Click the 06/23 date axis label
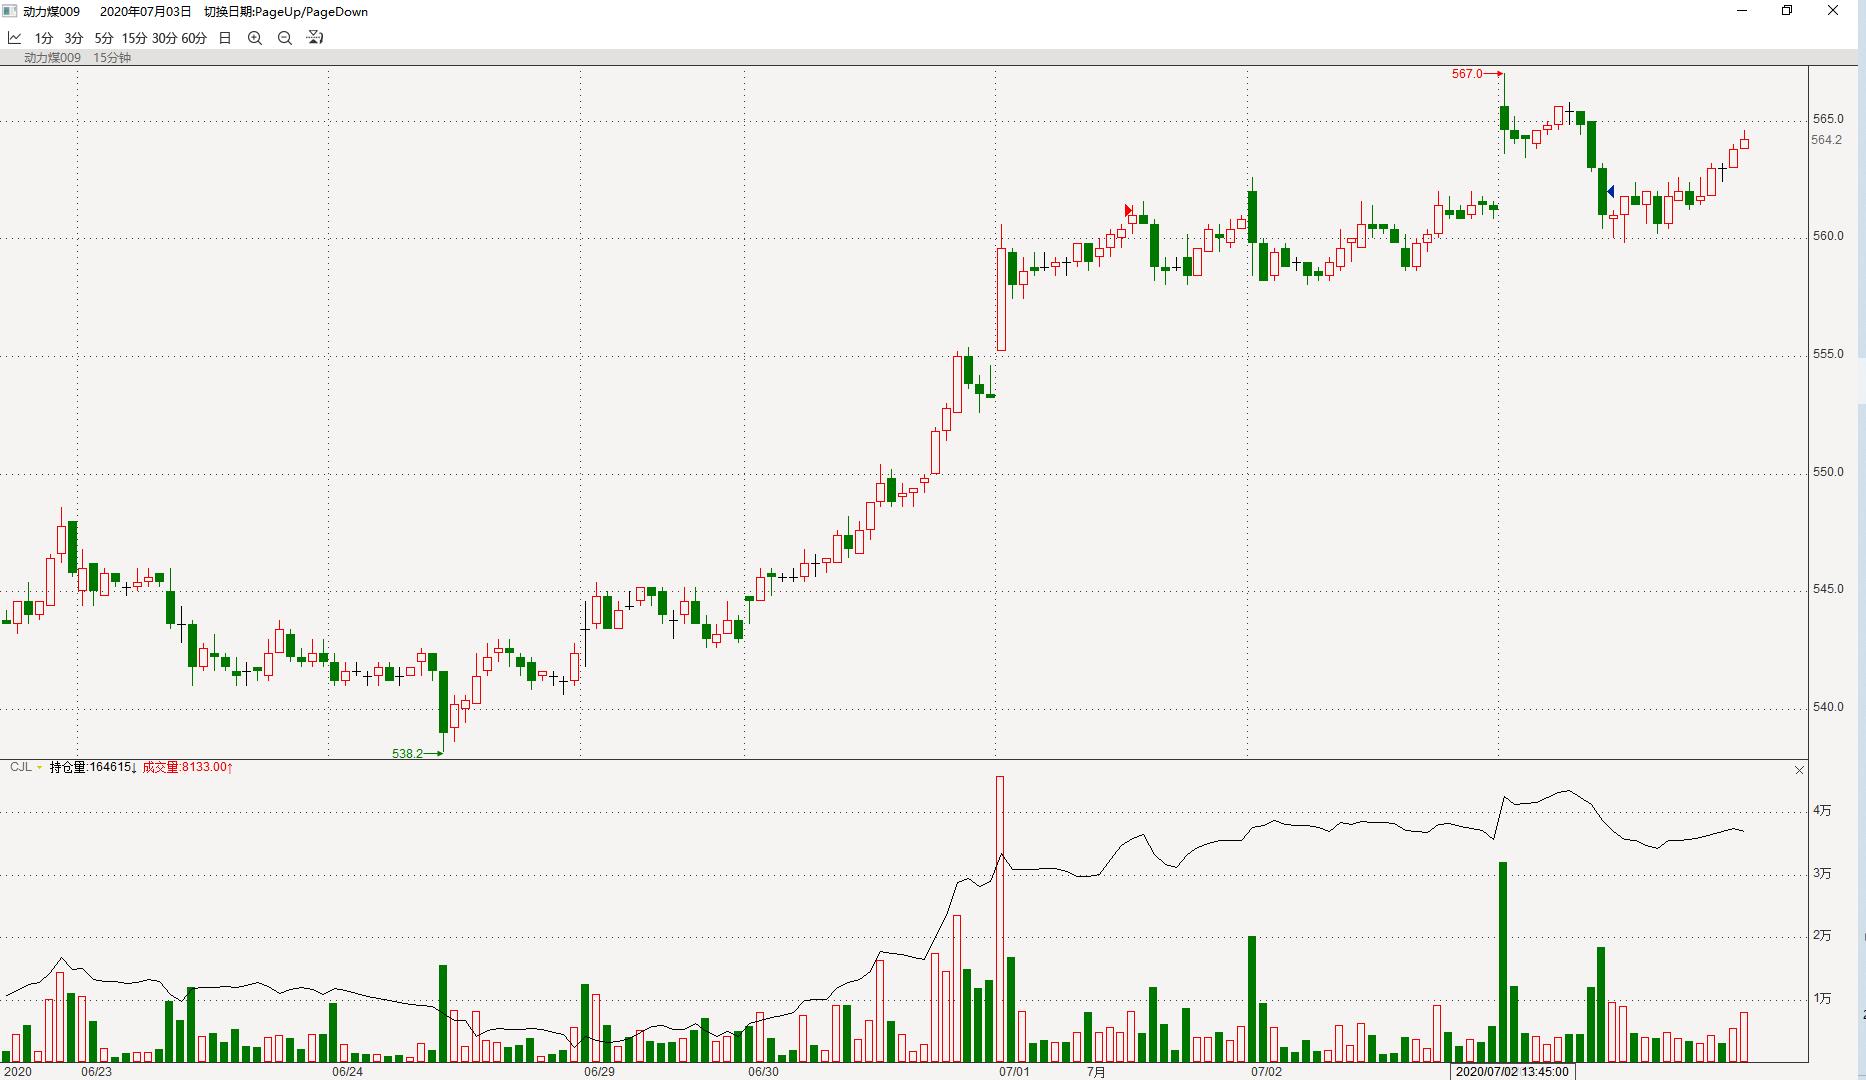 96,1072
